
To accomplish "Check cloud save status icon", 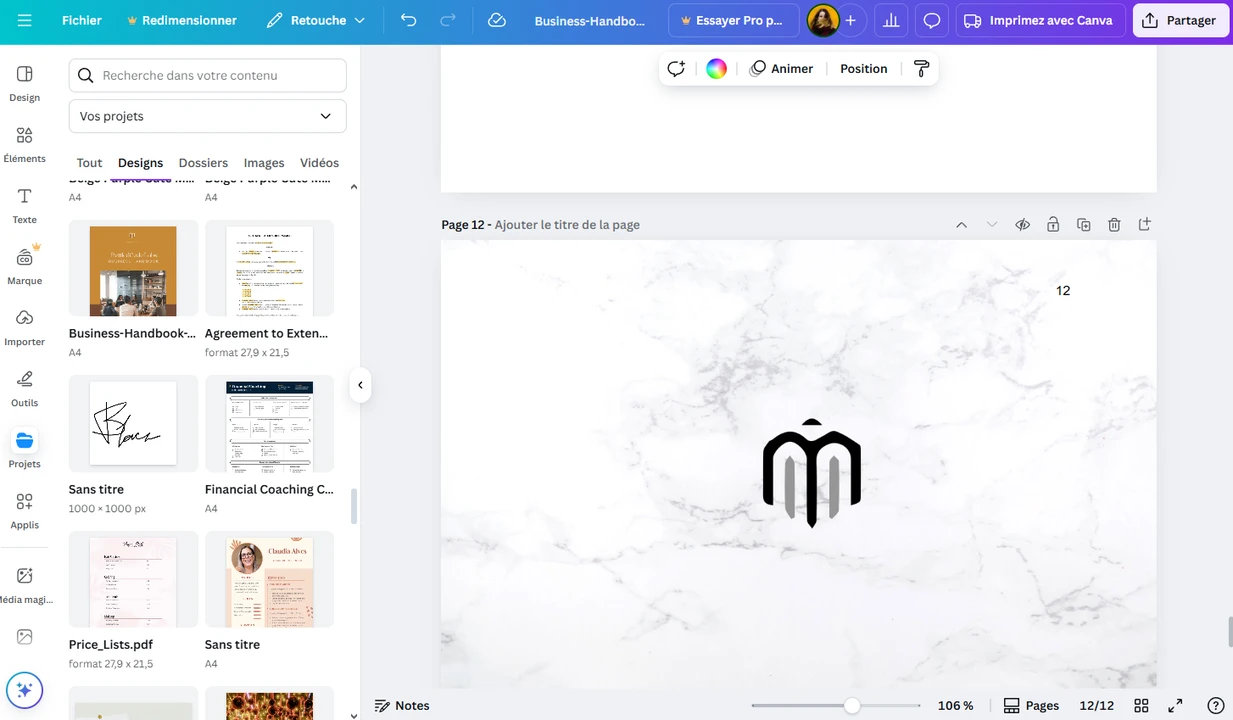I will pos(497,20).
